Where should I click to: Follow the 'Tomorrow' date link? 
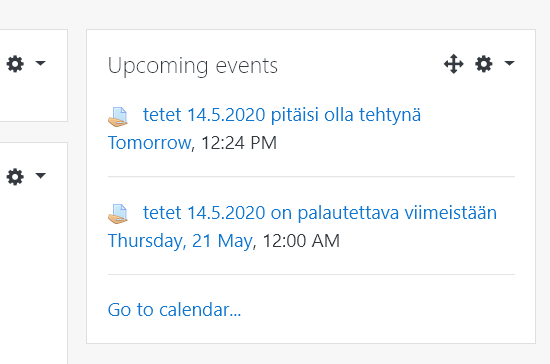(x=149, y=143)
